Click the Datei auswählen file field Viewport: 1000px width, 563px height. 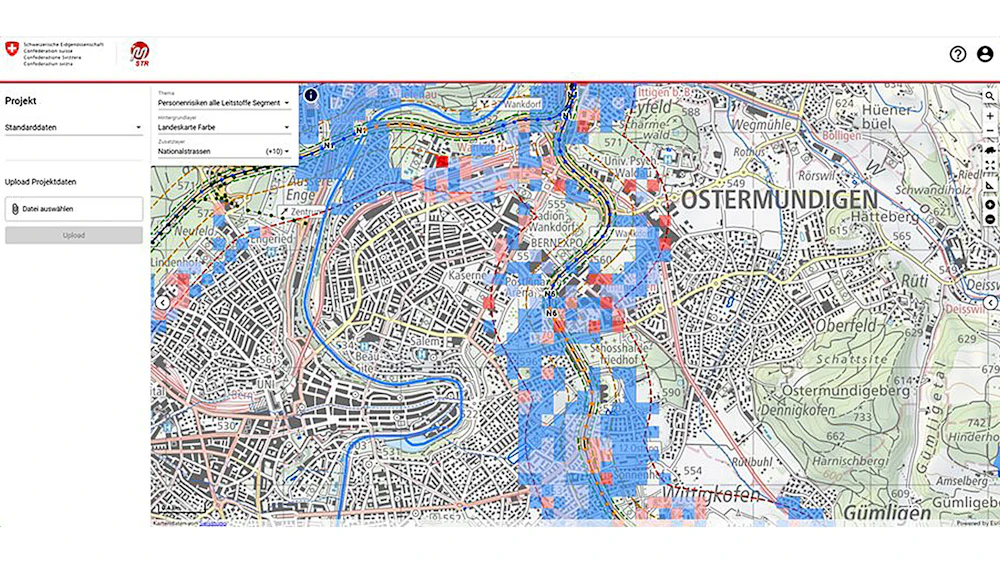[x=74, y=209]
